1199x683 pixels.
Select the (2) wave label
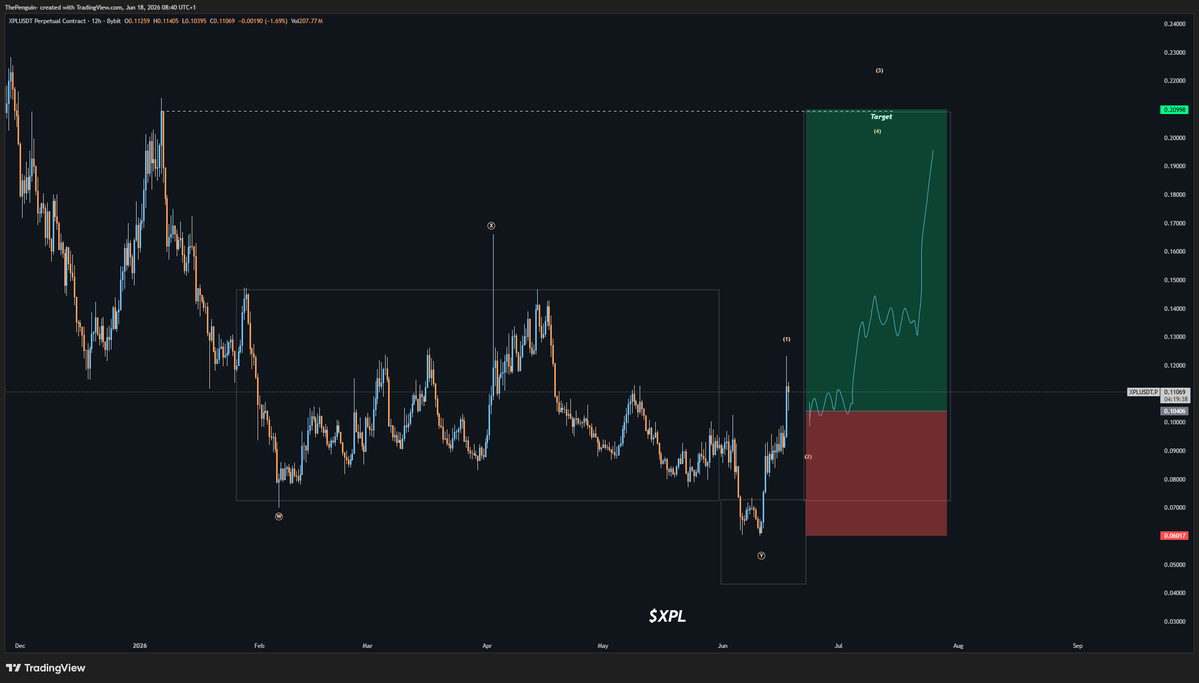(808, 457)
